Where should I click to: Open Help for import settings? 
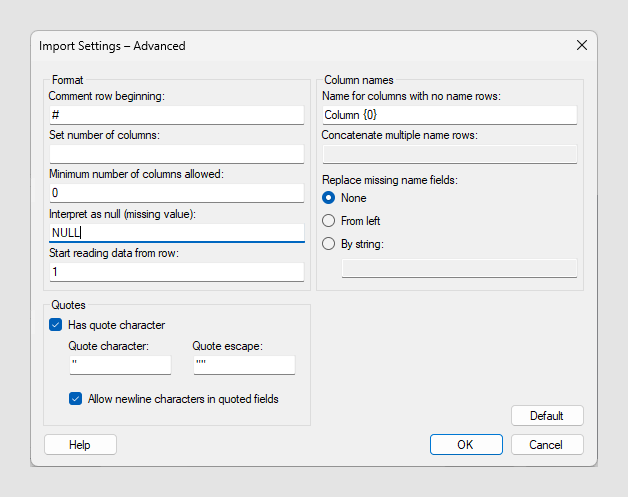(x=80, y=445)
